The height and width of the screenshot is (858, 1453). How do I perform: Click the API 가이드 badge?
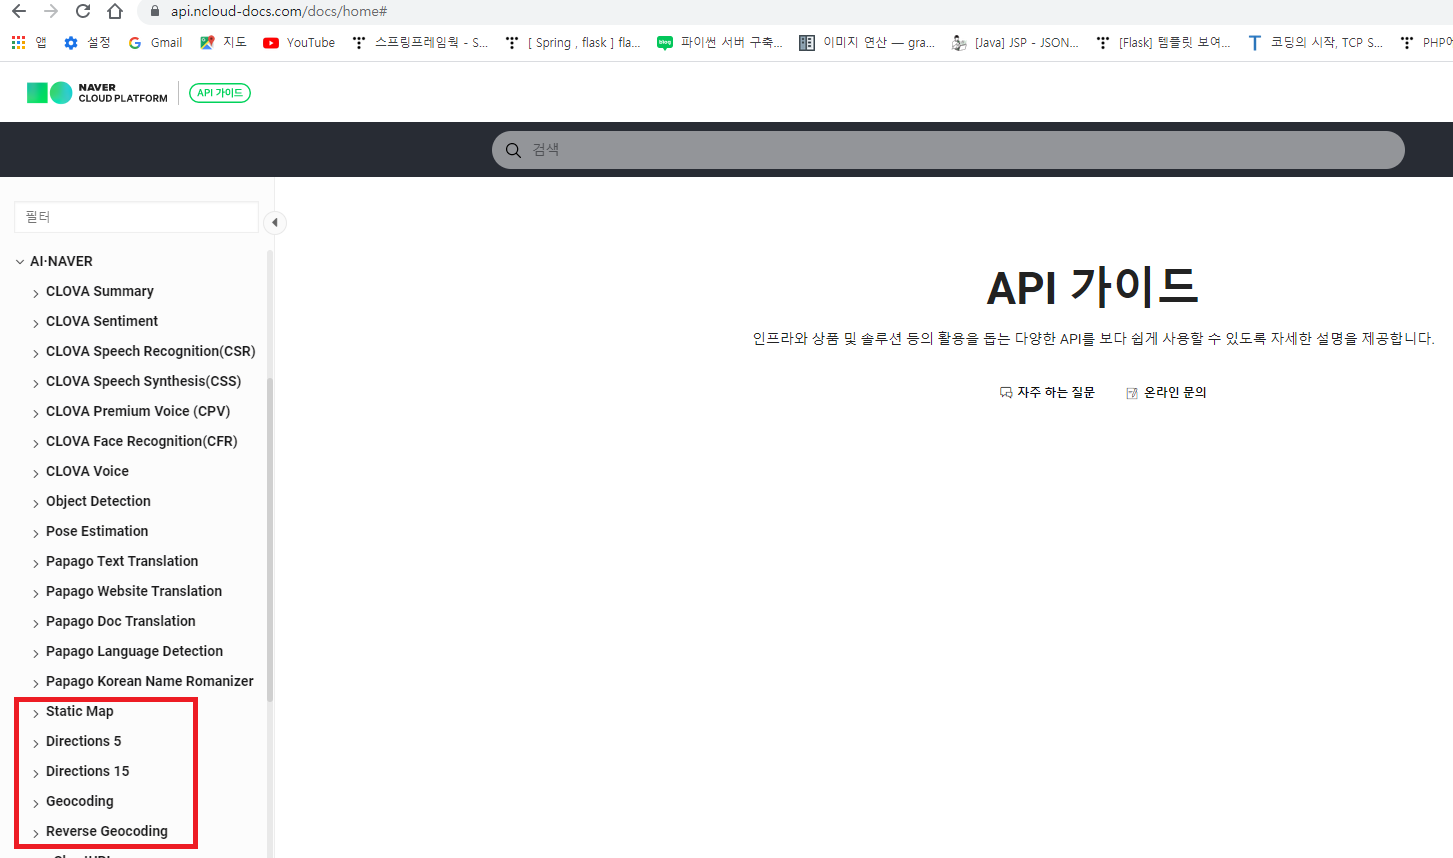point(220,93)
